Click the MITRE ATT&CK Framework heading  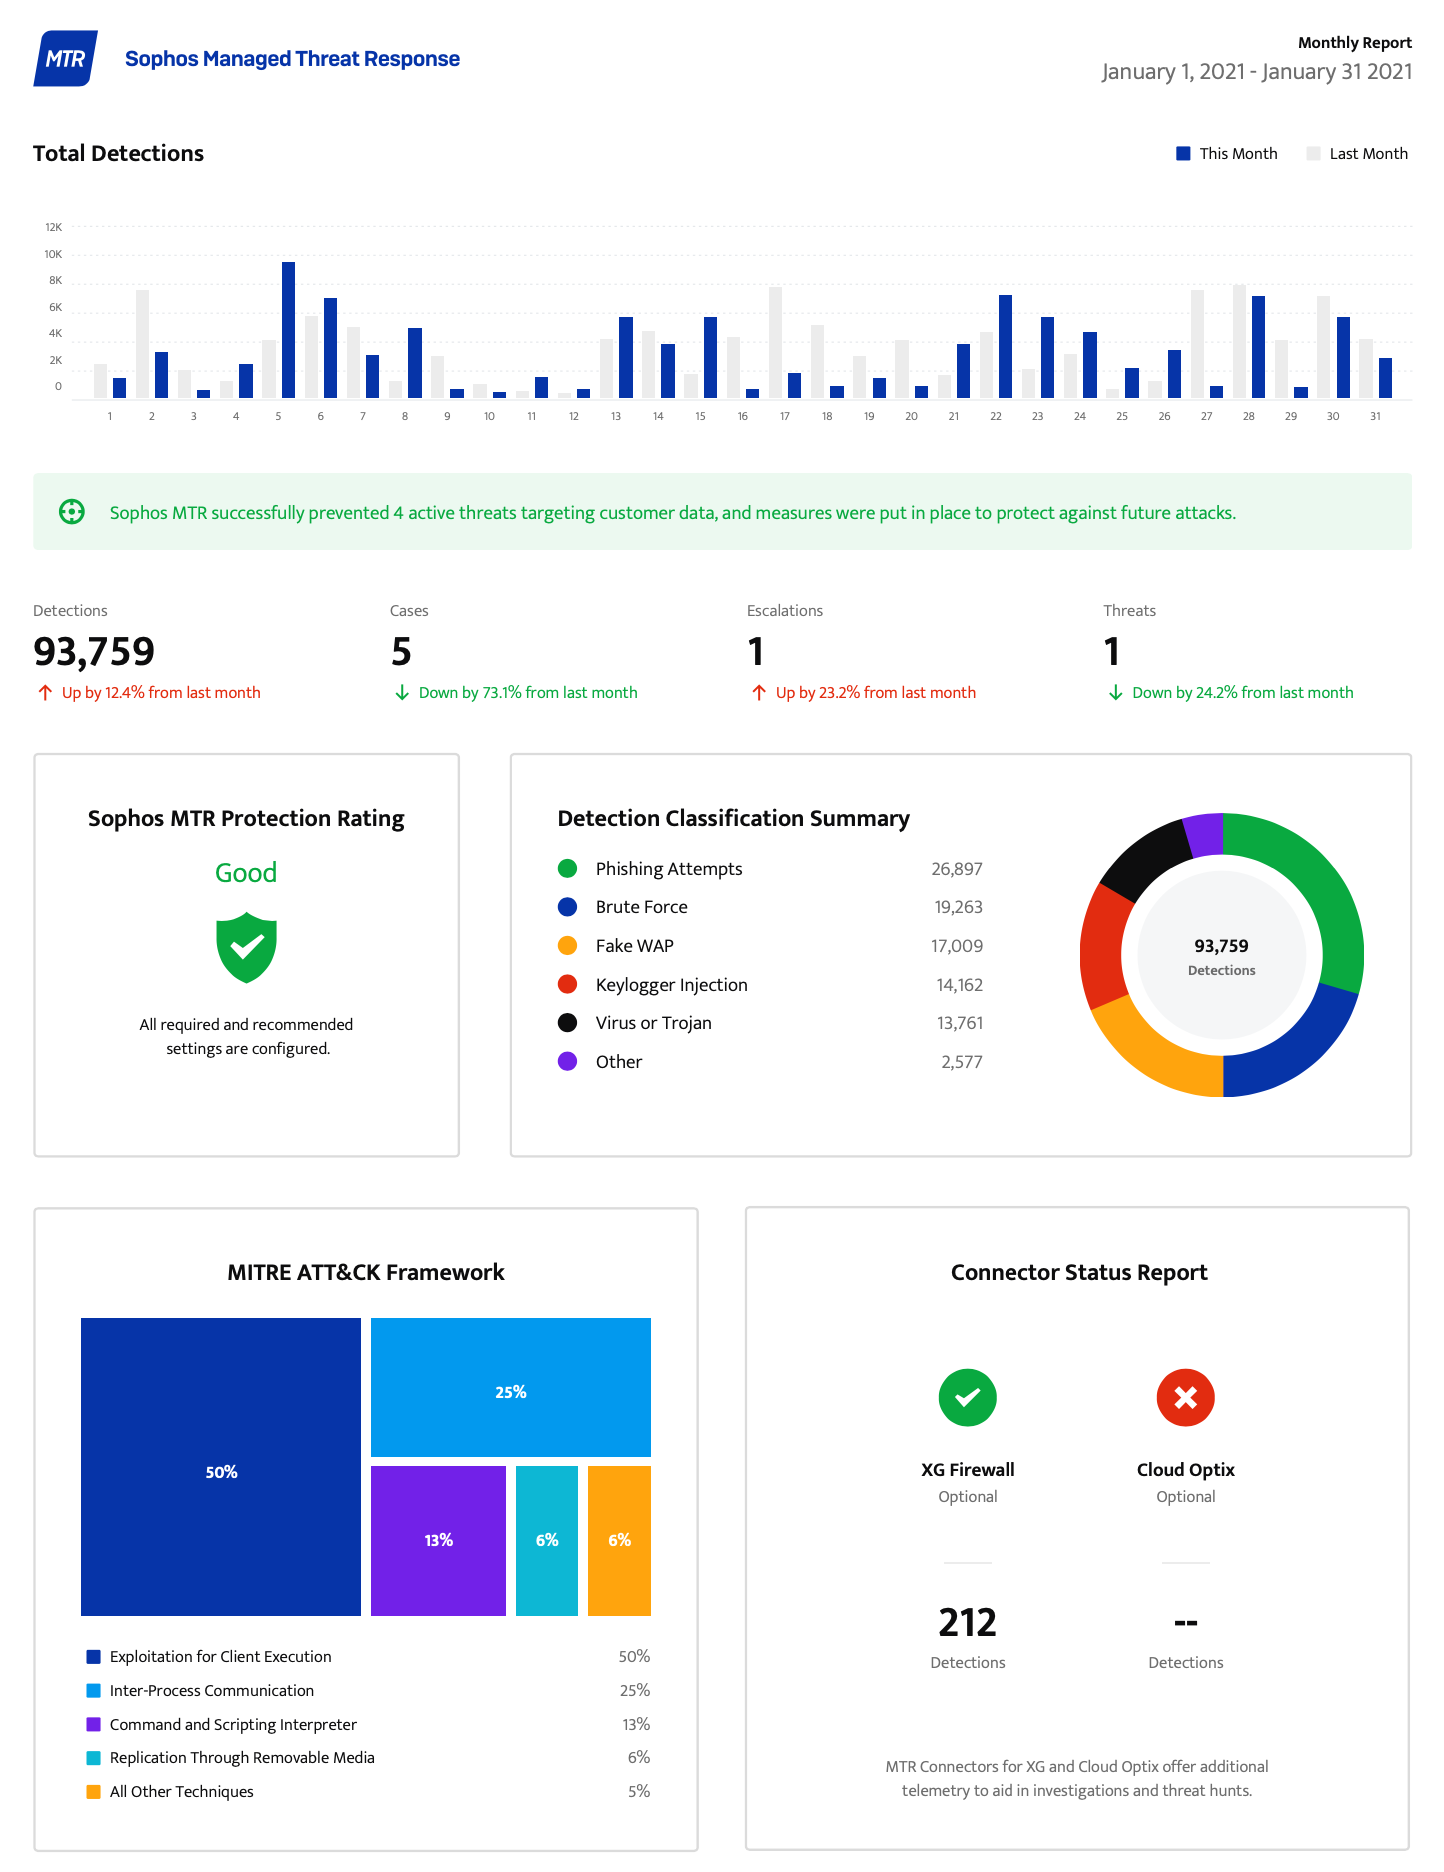tap(366, 1272)
